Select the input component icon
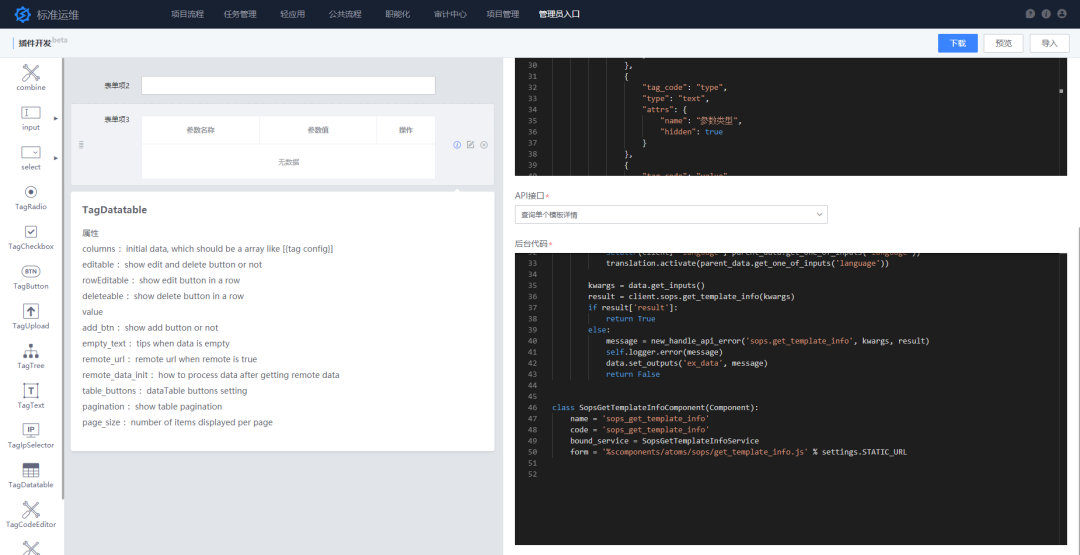This screenshot has width=1080, height=555. click(31, 112)
